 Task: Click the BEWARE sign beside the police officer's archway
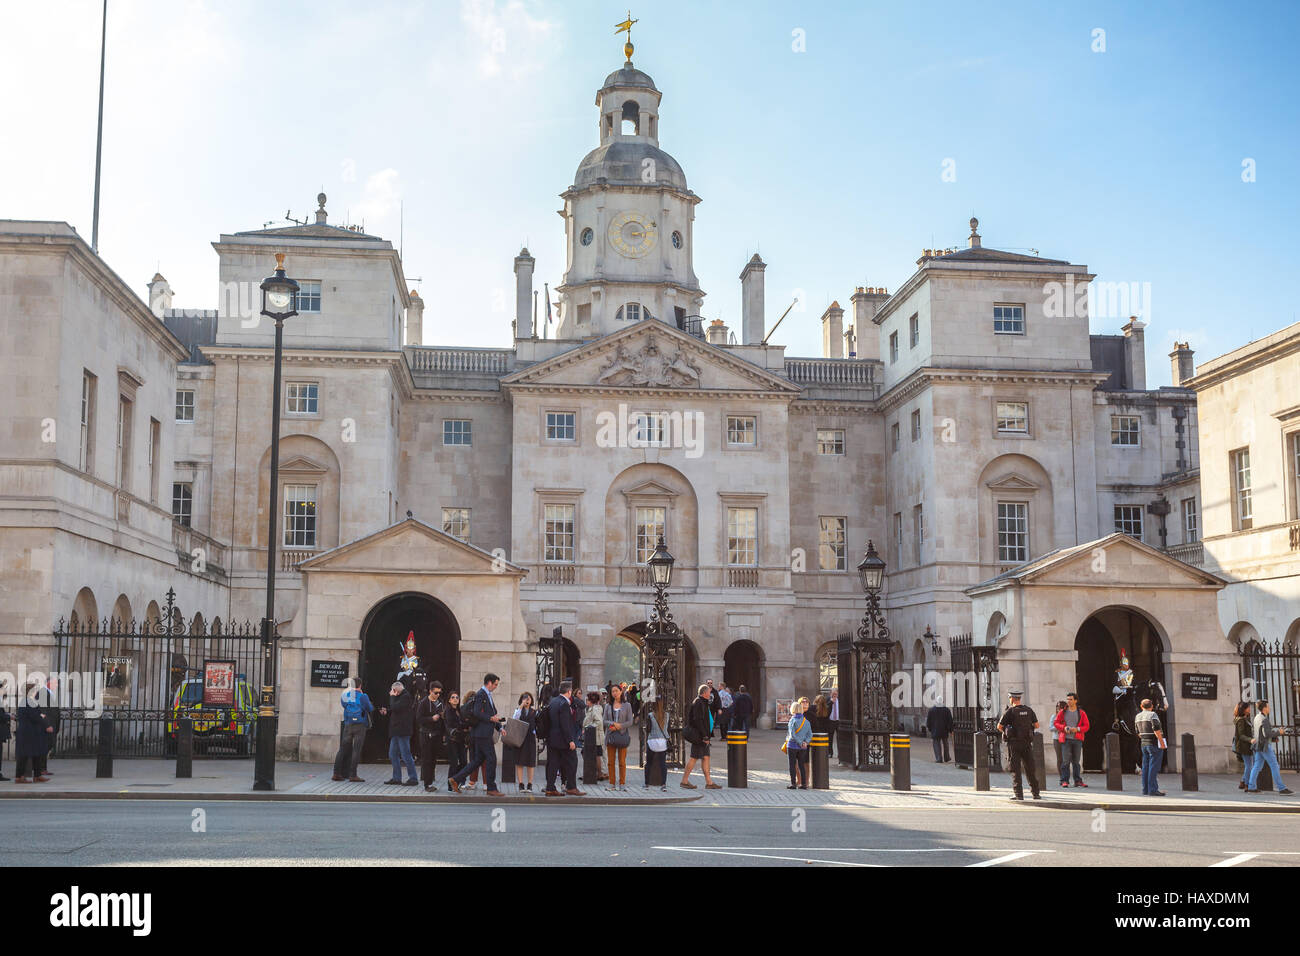coord(1198,685)
